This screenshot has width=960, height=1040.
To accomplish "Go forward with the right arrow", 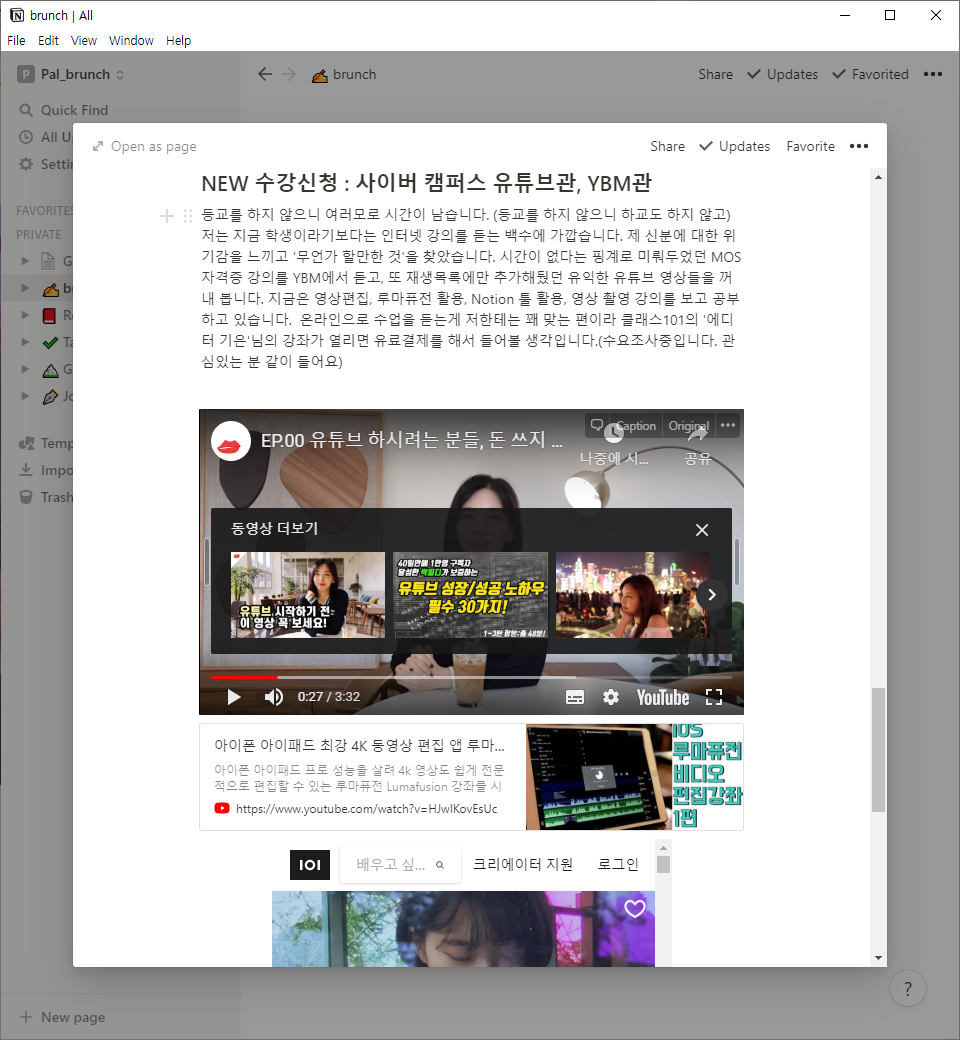I will pos(289,74).
